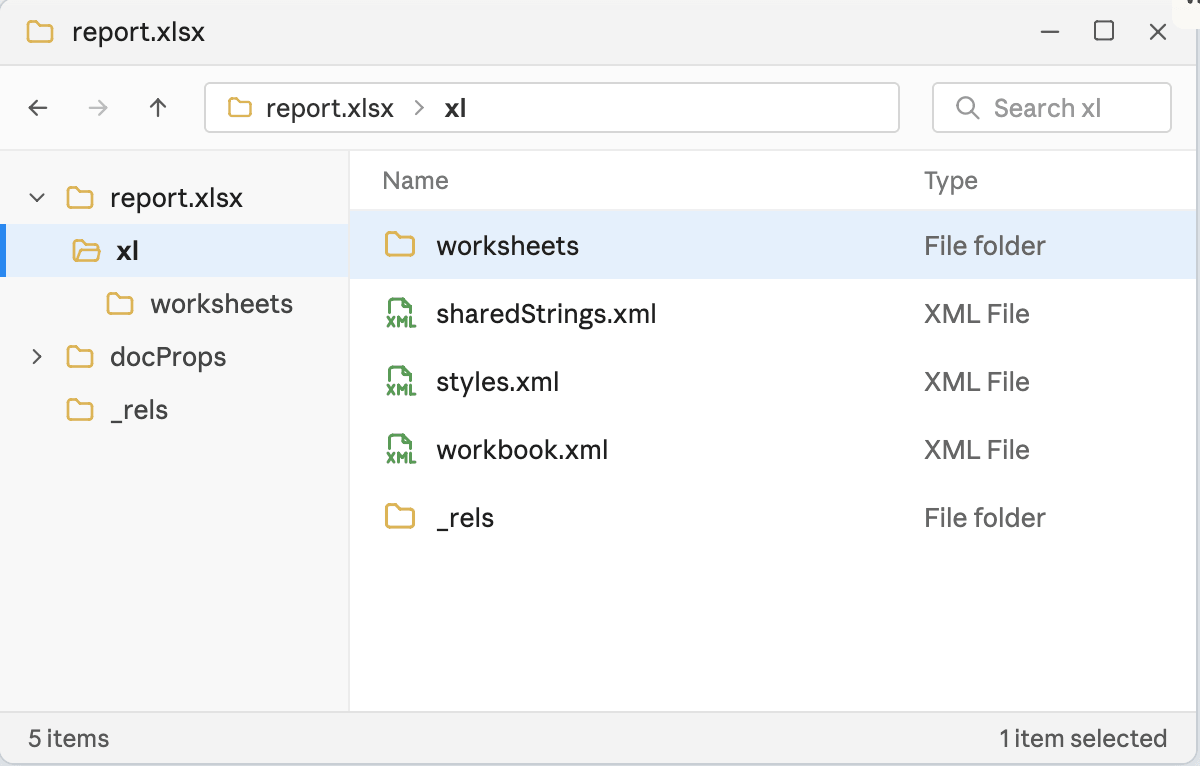Go up one folder level
The image size is (1200, 766).
pyautogui.click(x=158, y=108)
